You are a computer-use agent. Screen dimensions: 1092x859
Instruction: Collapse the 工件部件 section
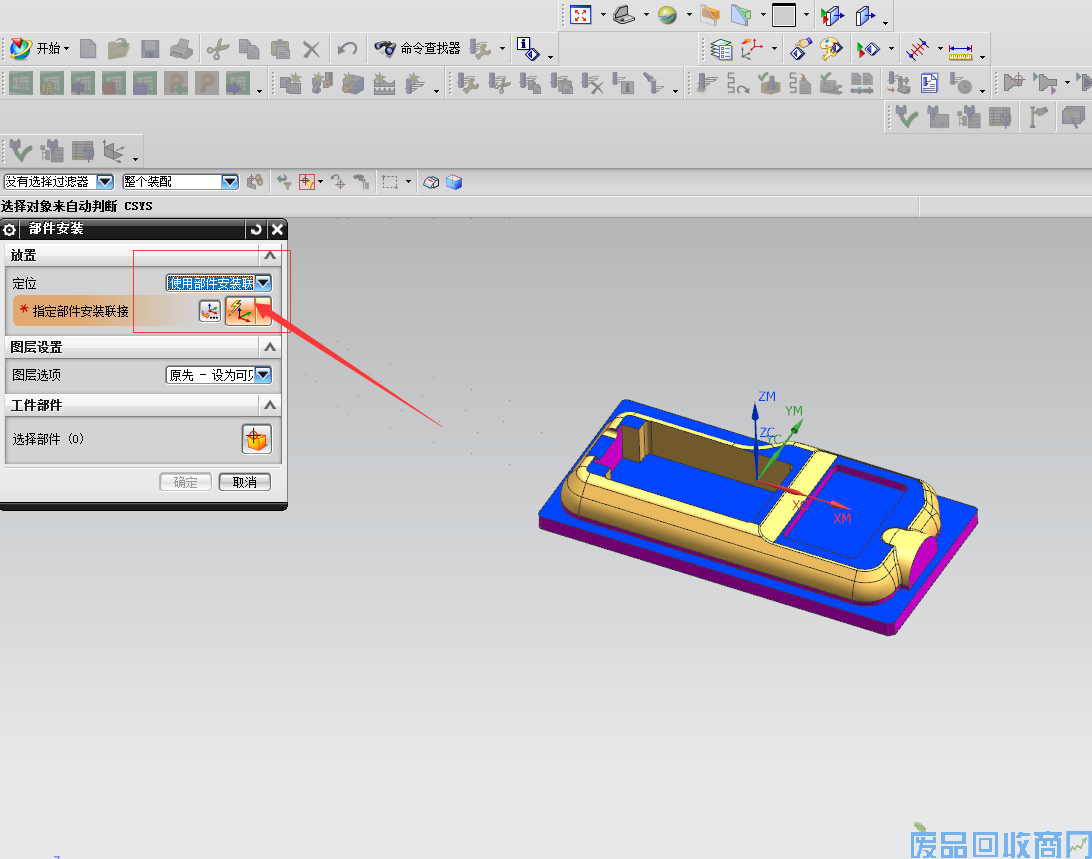[269, 405]
